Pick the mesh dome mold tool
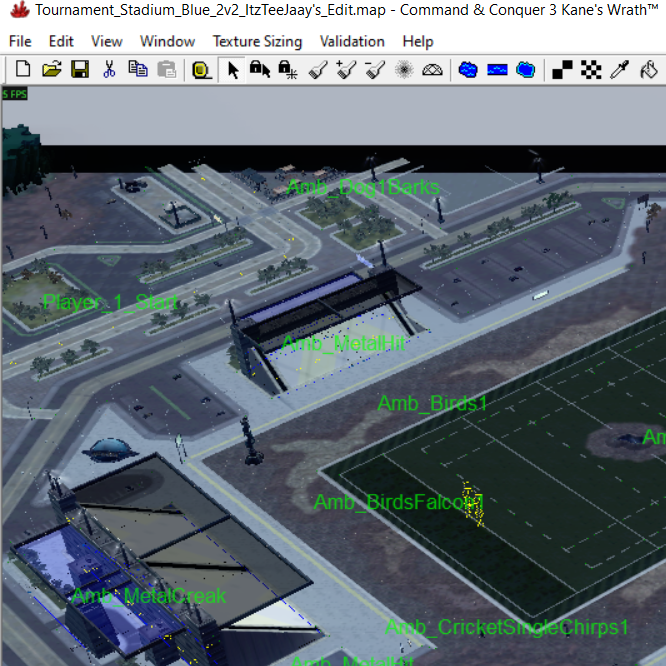This screenshot has width=666, height=666. coord(432,70)
